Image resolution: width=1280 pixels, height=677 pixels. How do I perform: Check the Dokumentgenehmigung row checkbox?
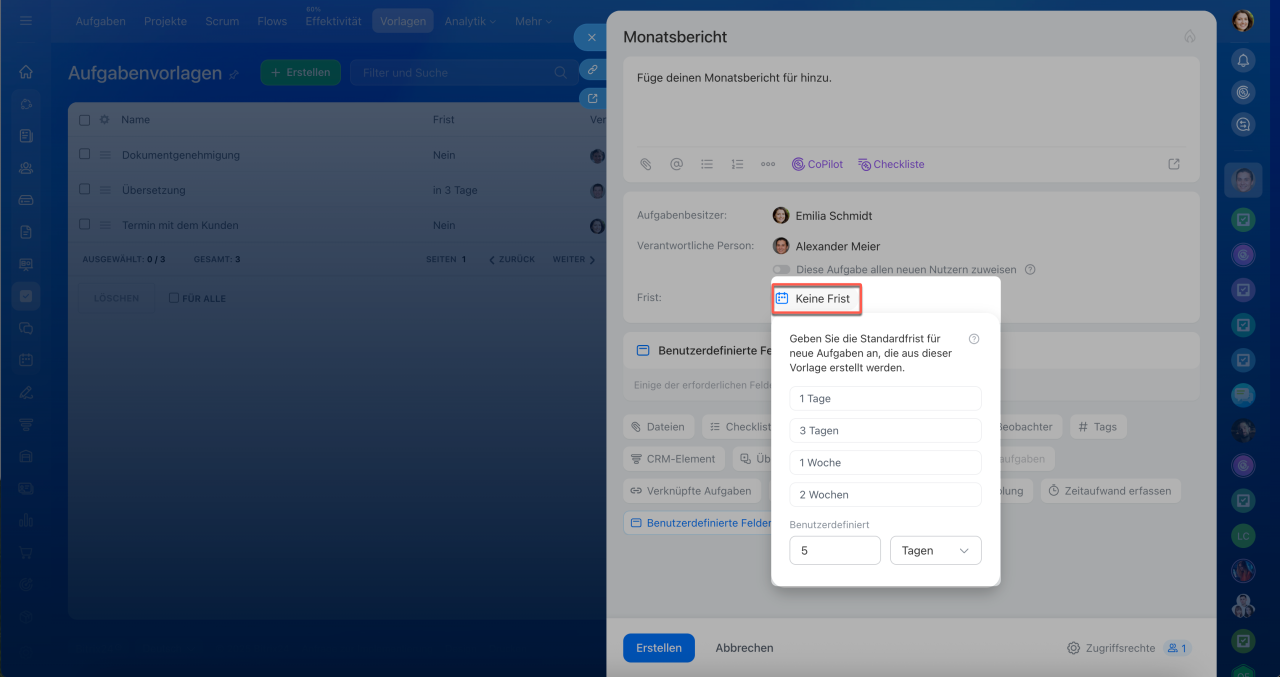tap(85, 155)
